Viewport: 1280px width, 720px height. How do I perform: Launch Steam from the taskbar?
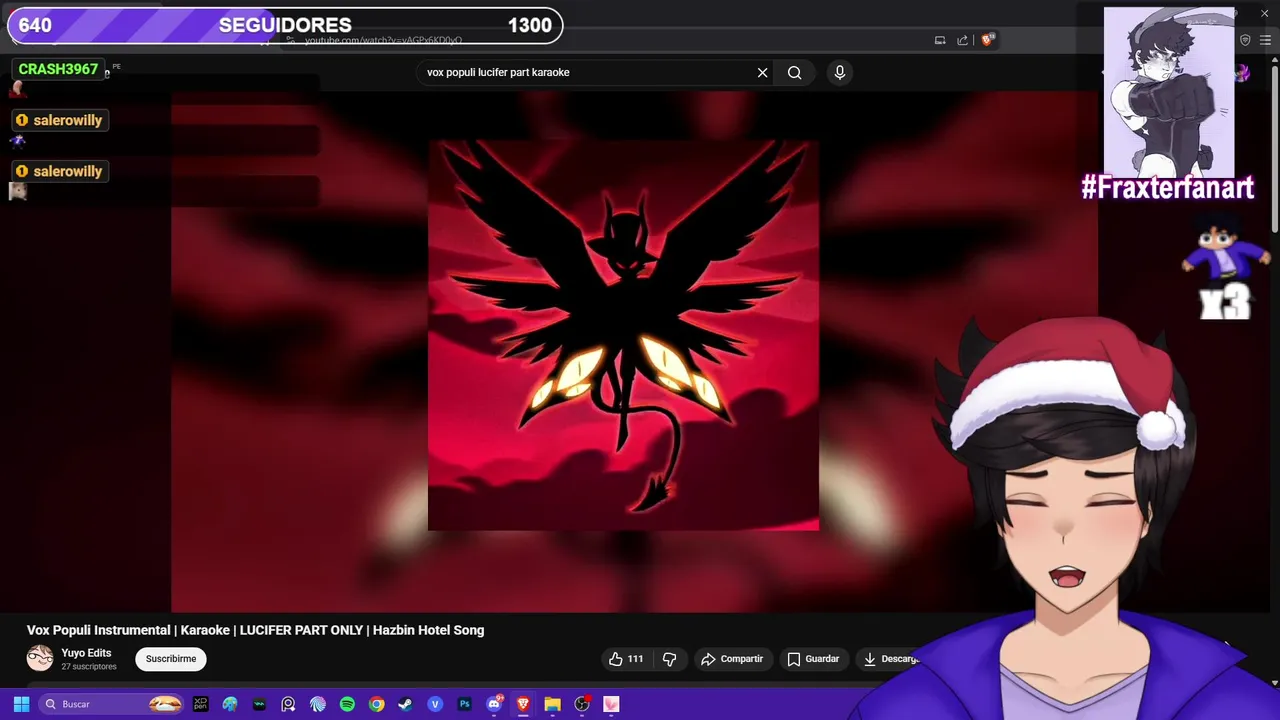click(405, 704)
